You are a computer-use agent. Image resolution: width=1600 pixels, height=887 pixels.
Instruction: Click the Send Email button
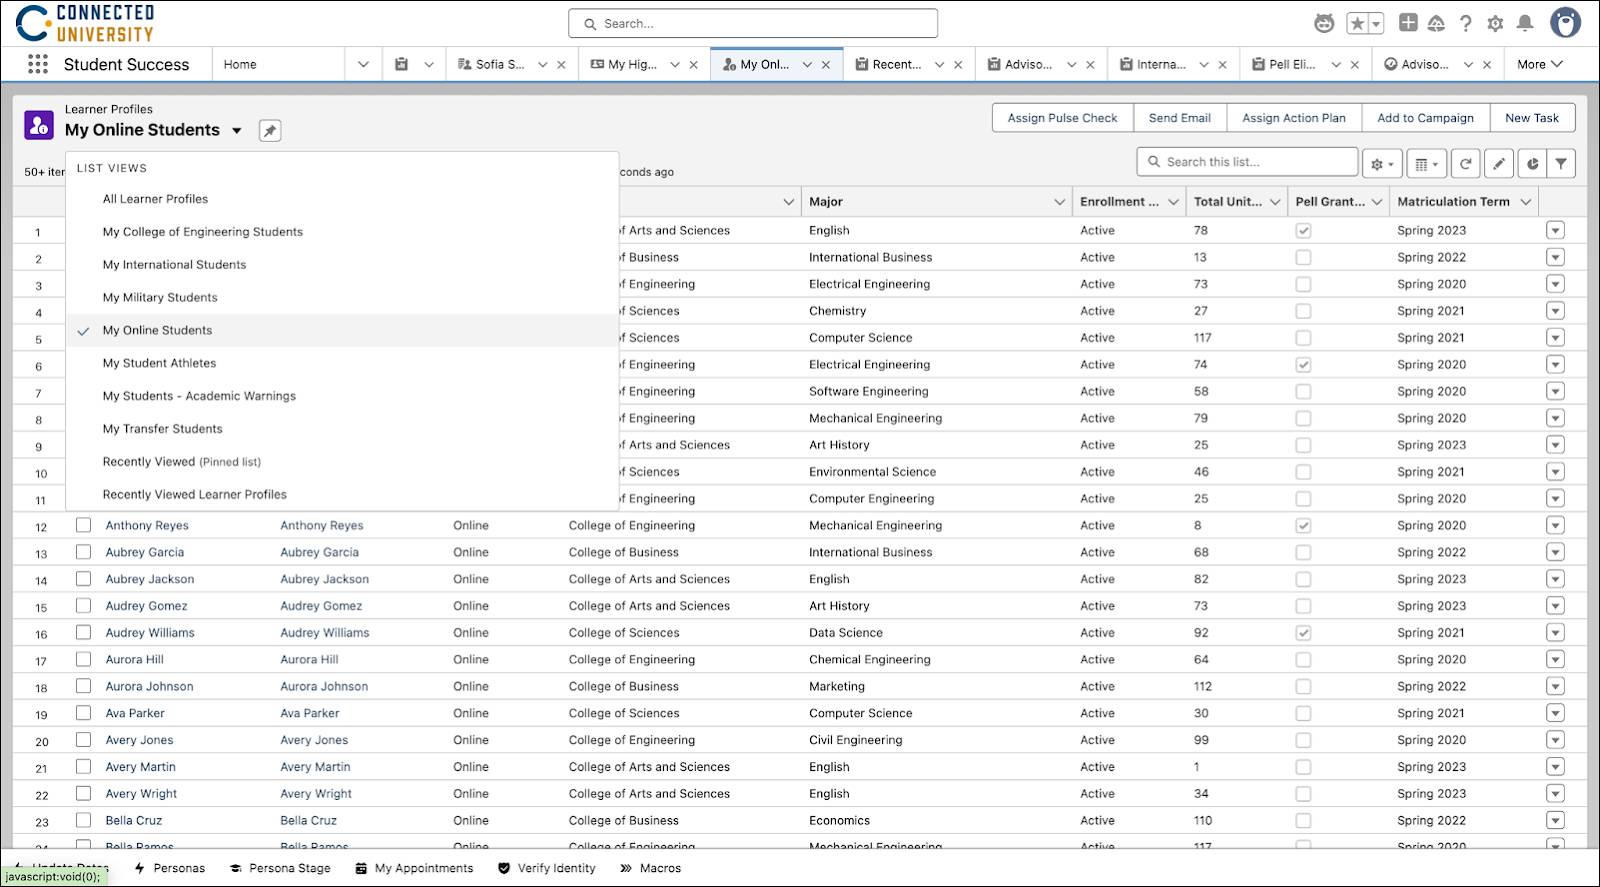(1180, 118)
